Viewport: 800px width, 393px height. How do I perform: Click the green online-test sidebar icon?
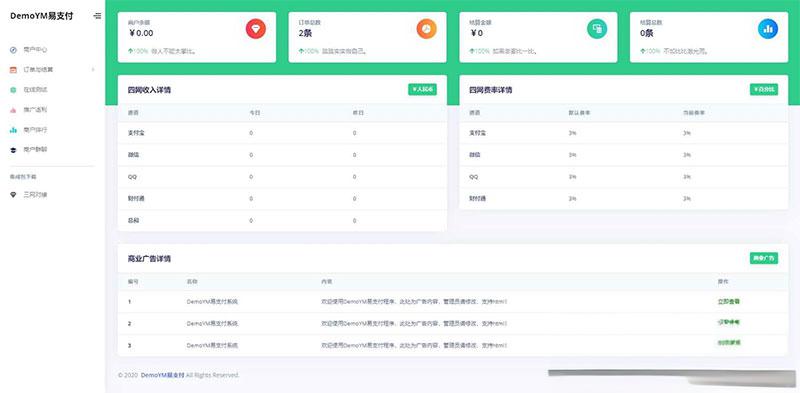(x=13, y=90)
